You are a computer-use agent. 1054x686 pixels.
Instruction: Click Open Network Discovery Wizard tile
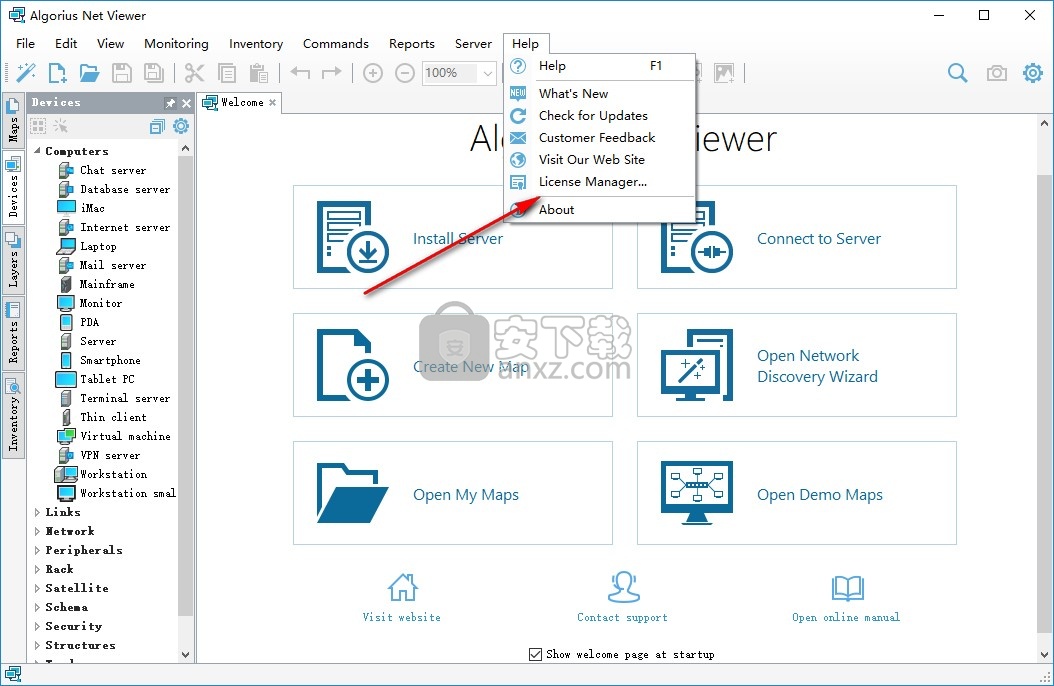[x=797, y=365]
